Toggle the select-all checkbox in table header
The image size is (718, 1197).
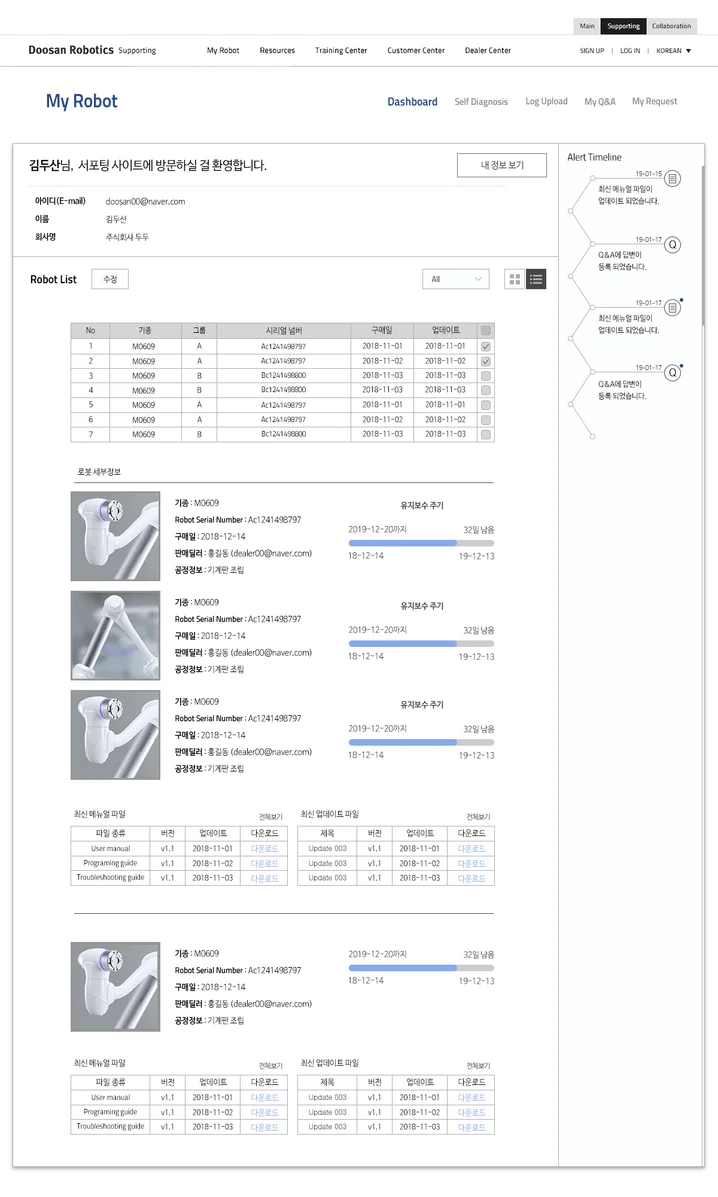tap(486, 330)
